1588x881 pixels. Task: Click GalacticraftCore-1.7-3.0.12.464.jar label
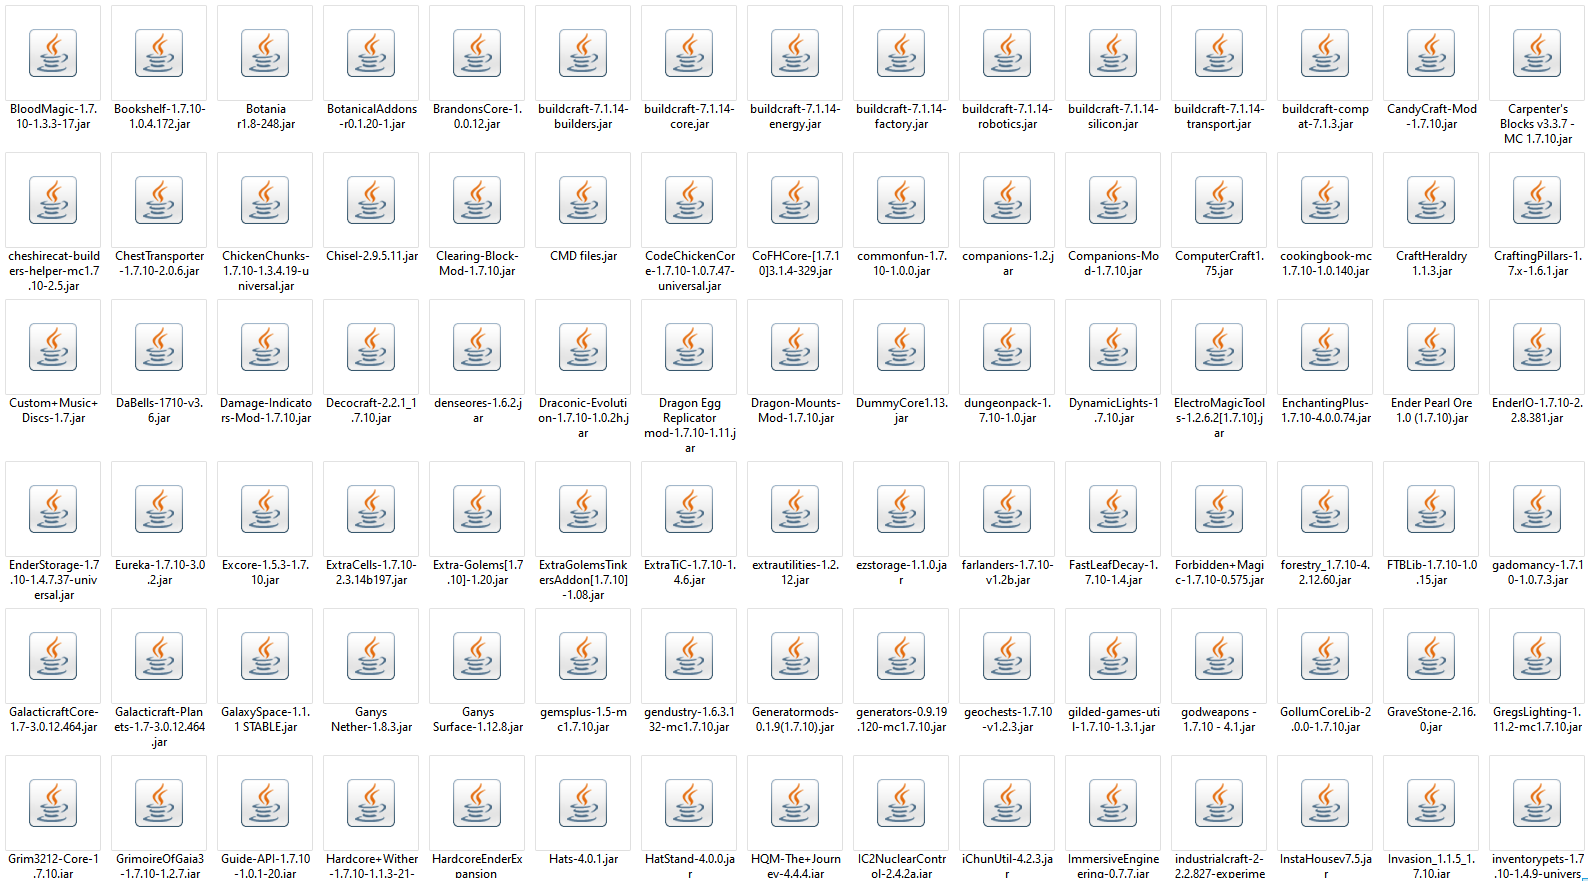[53, 719]
